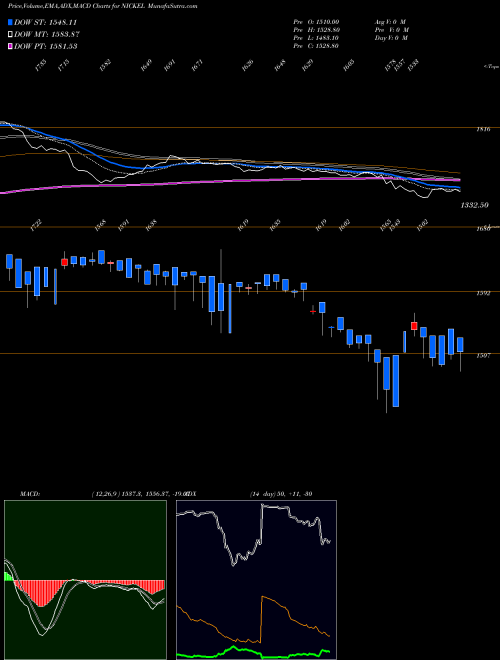Click the 'Pre O: 1510.00' value
This screenshot has width=500, height=660.
pos(316,22)
